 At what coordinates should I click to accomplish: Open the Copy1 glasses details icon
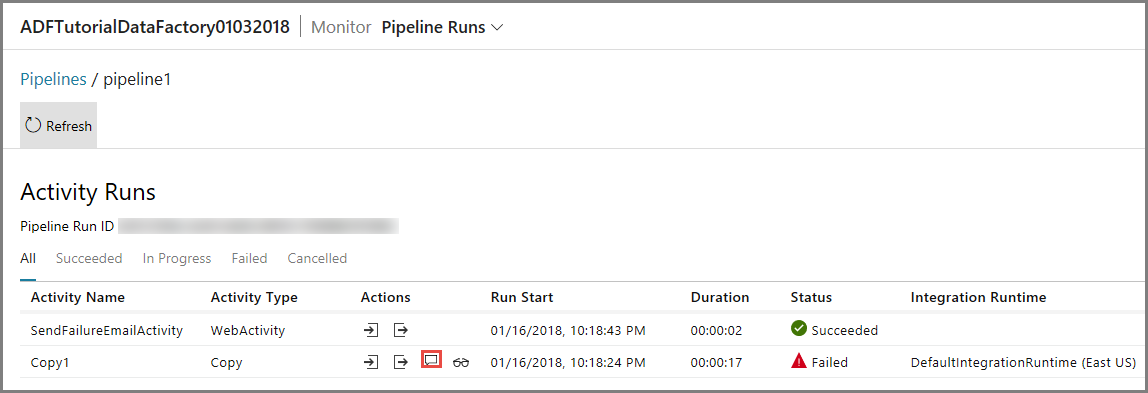coord(461,362)
